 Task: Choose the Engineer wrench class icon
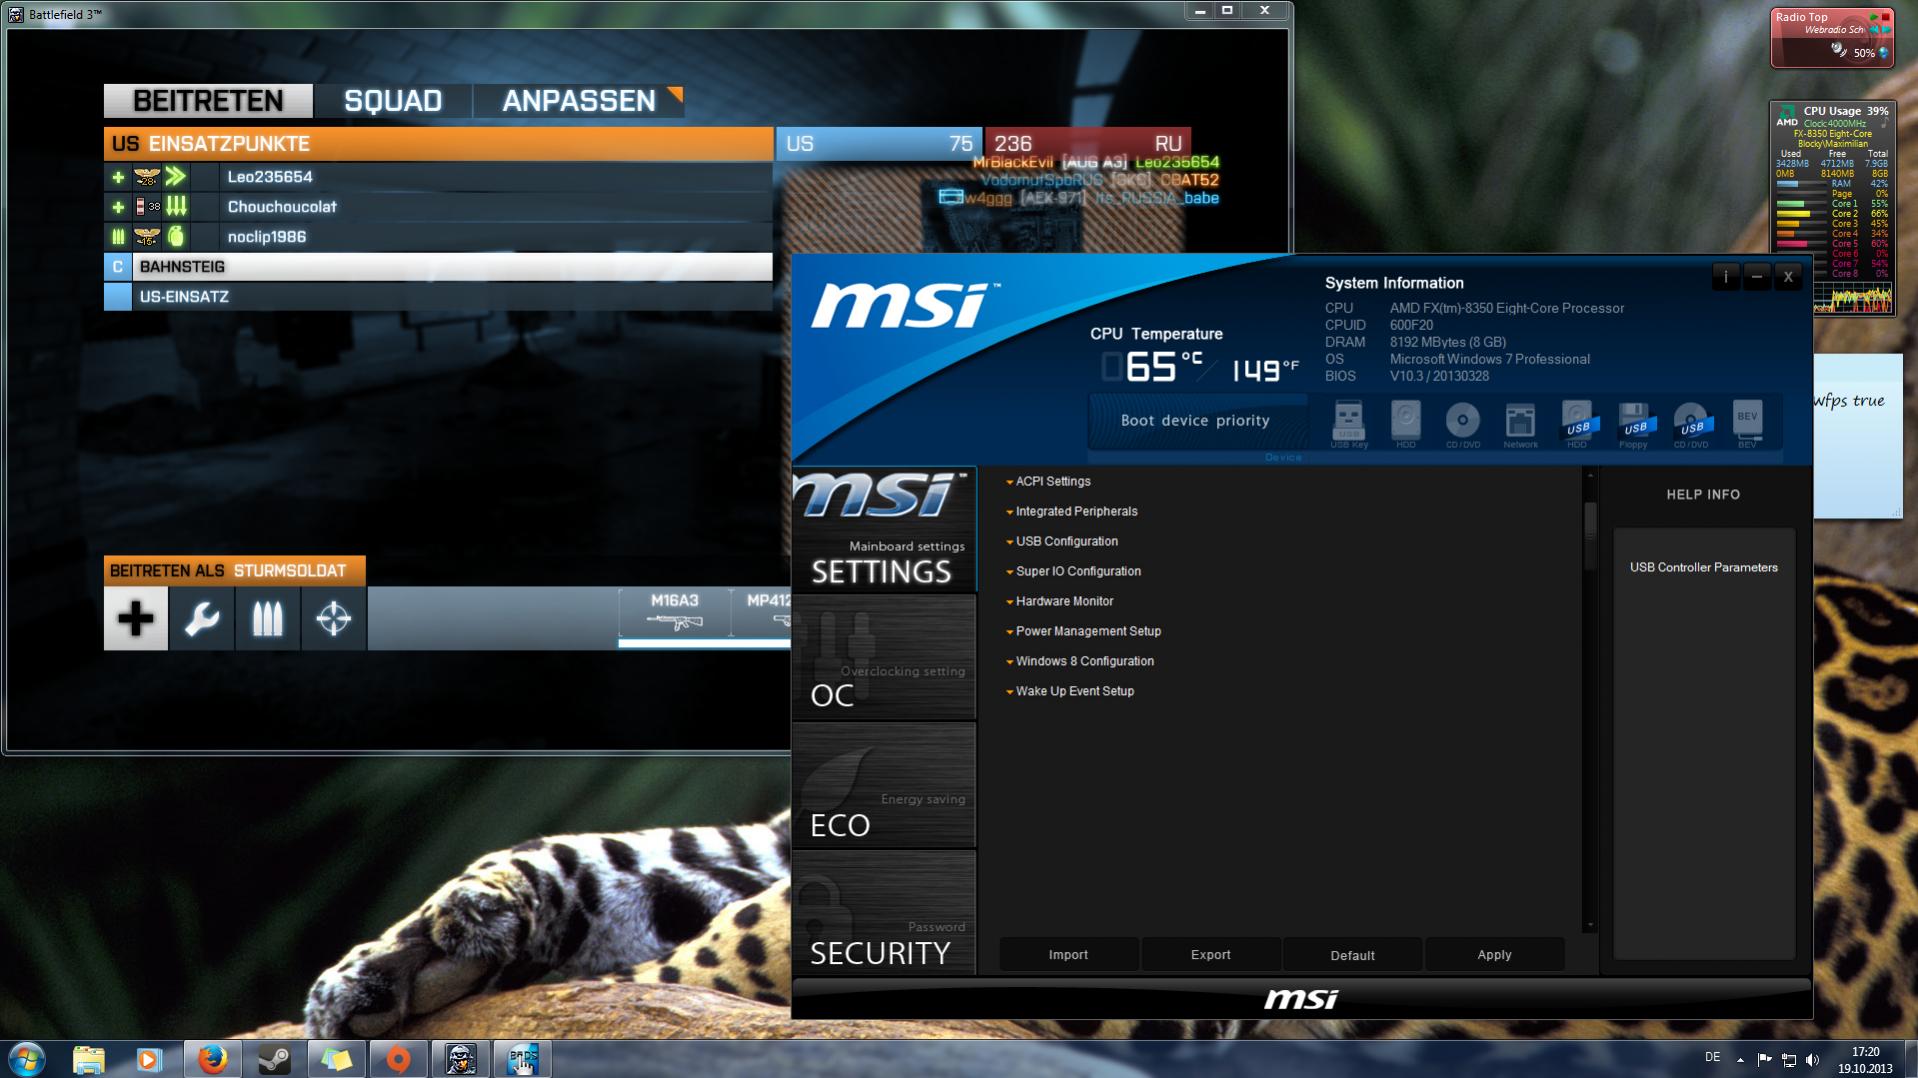[202, 619]
